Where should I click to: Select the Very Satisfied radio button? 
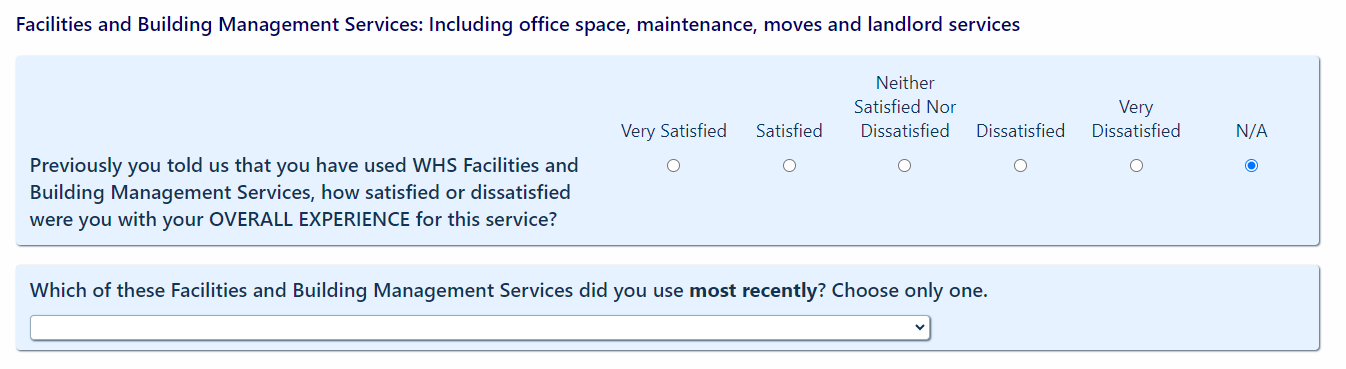coord(673,166)
